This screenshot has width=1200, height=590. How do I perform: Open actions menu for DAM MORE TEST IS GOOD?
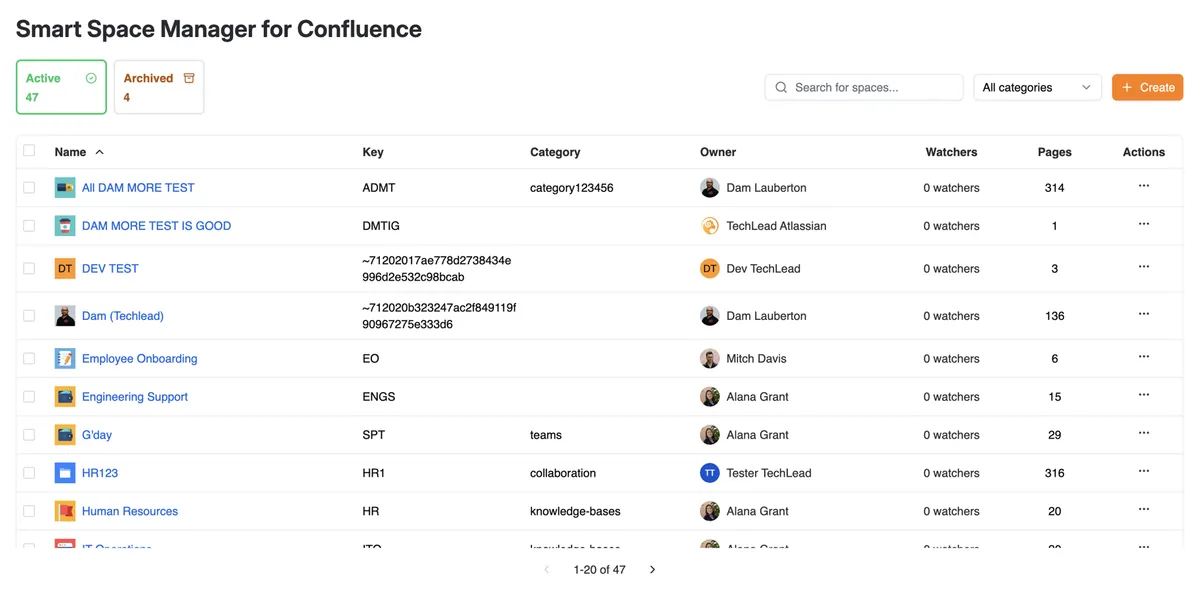pyautogui.click(x=1144, y=224)
